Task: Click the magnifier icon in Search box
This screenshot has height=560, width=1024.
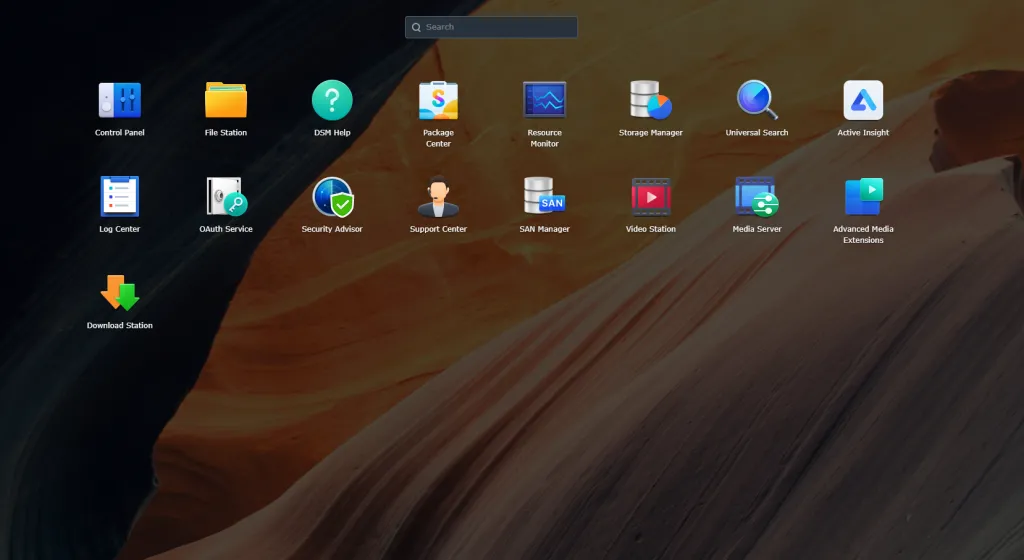Action: coord(416,27)
